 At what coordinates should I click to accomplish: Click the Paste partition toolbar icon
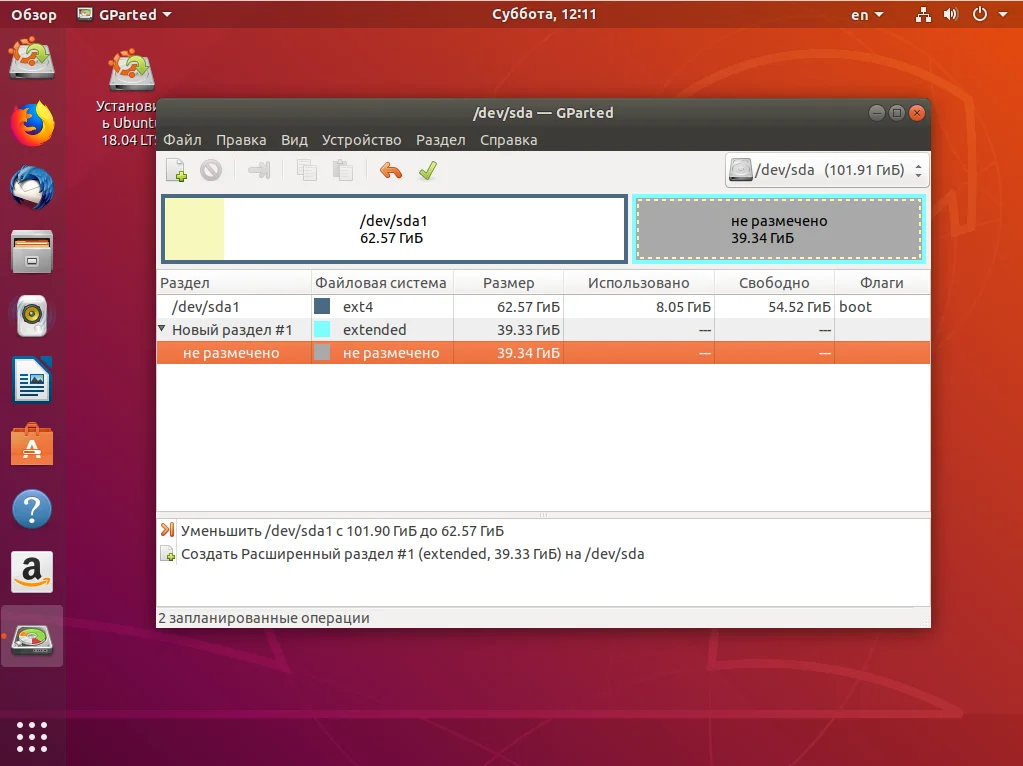pyautogui.click(x=343, y=171)
